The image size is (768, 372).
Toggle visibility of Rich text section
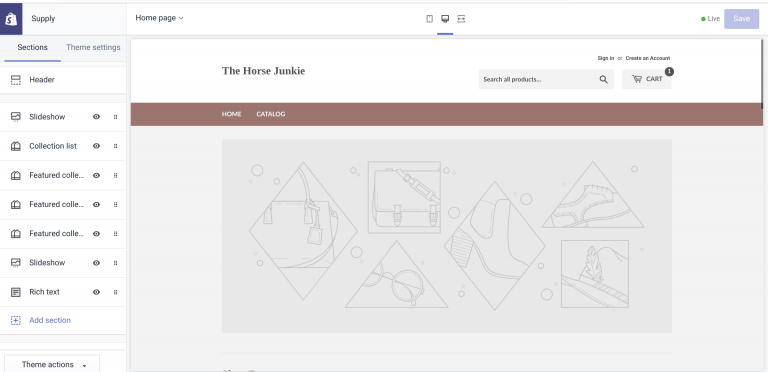click(x=96, y=292)
